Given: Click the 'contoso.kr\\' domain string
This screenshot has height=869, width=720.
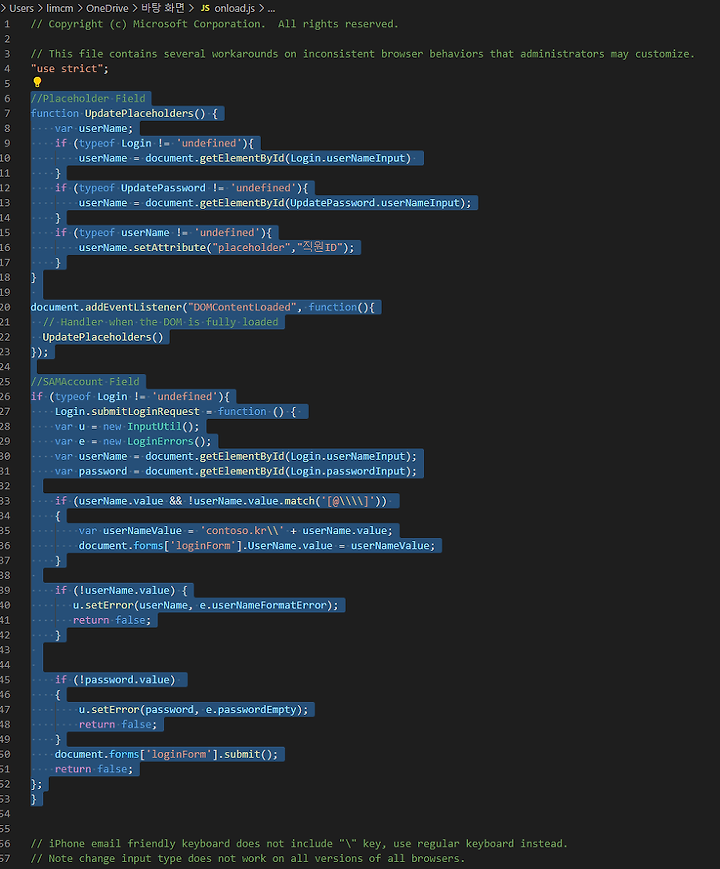Looking at the screenshot, I should point(242,530).
